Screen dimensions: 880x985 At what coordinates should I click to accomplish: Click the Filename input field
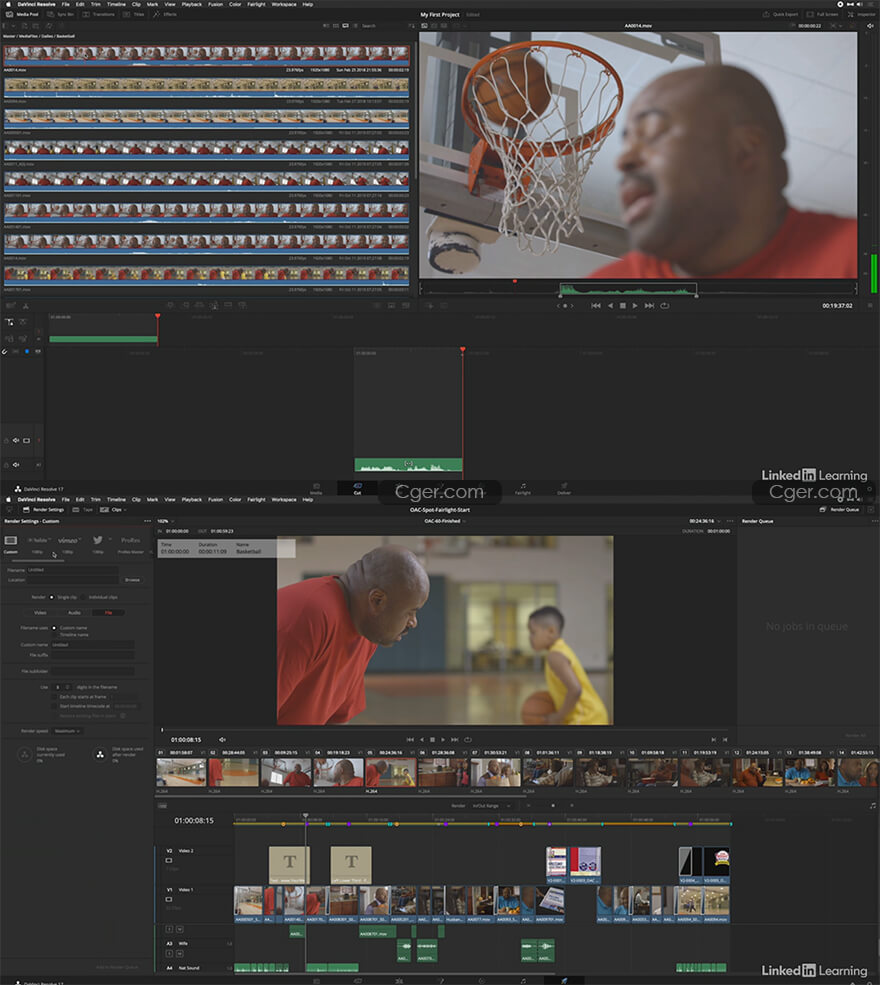(73, 570)
